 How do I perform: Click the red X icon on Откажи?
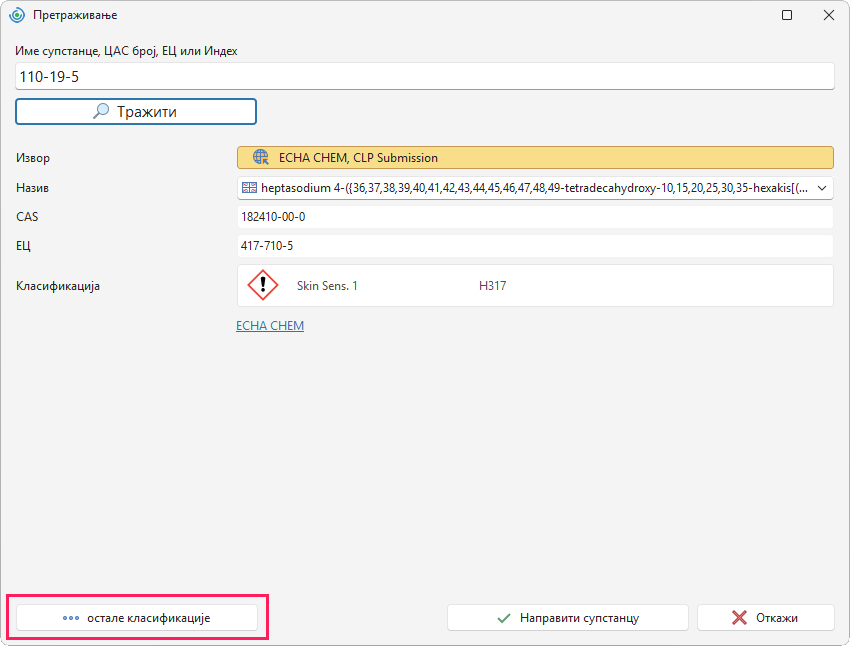739,617
